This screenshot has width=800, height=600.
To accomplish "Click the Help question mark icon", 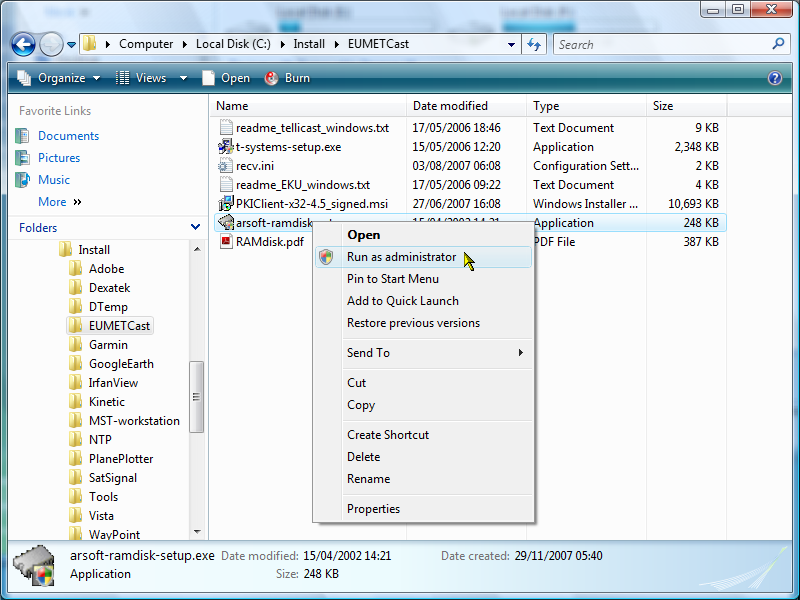I will click(x=774, y=78).
